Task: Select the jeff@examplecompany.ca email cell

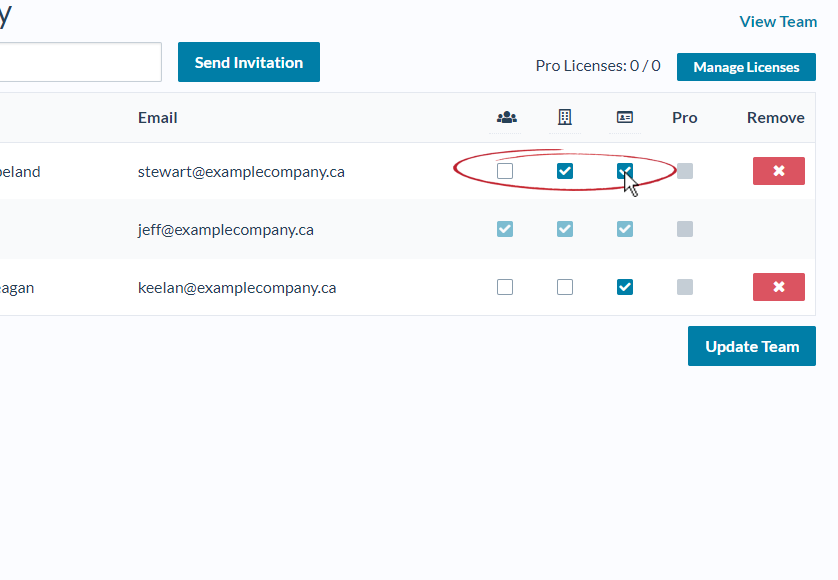Action: pos(226,230)
